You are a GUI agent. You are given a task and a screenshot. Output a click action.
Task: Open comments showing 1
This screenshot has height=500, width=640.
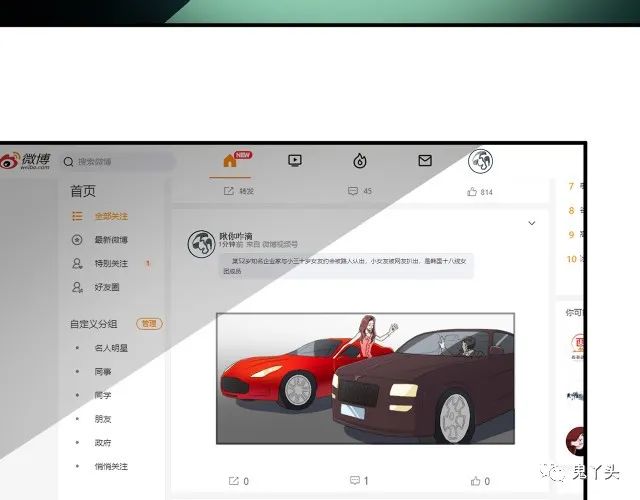pyautogui.click(x=359, y=481)
